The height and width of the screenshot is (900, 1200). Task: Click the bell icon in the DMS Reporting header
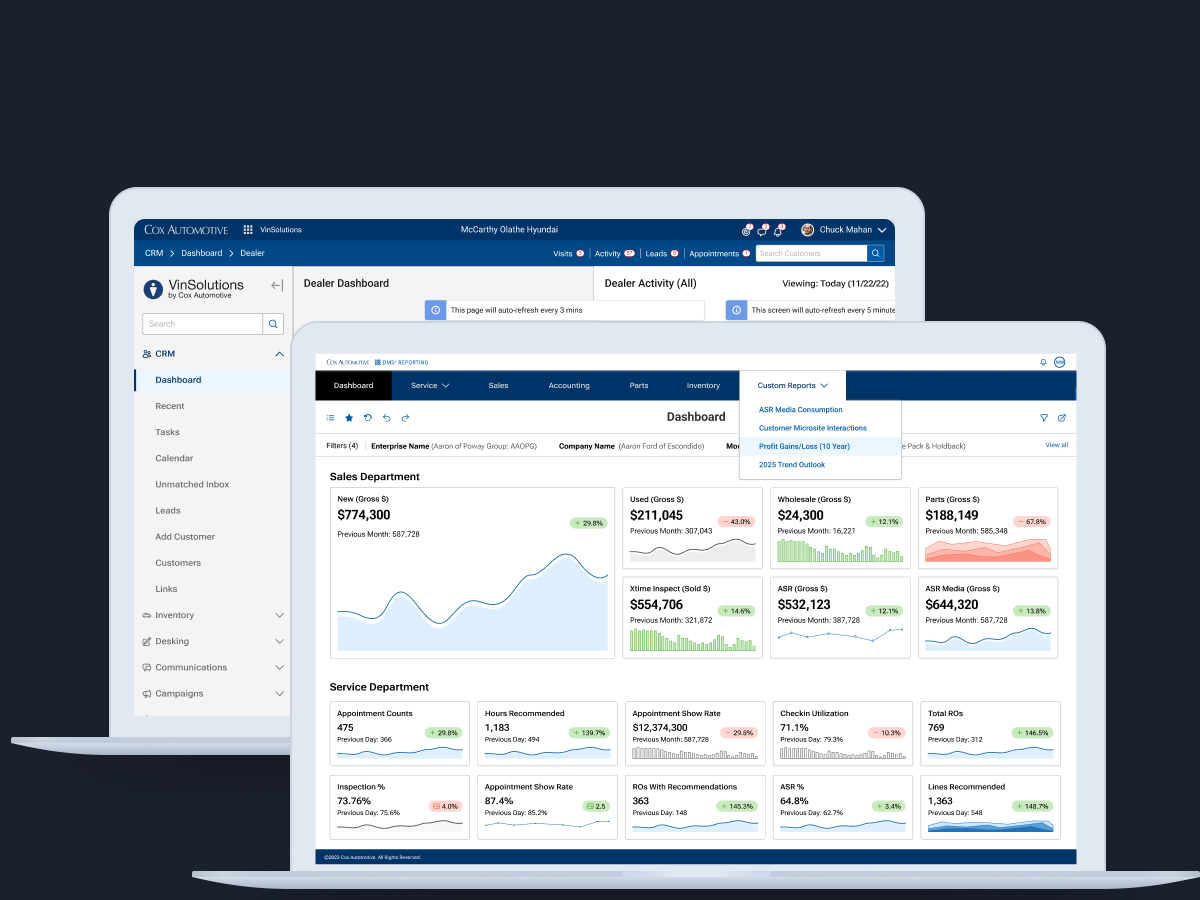pos(1044,362)
